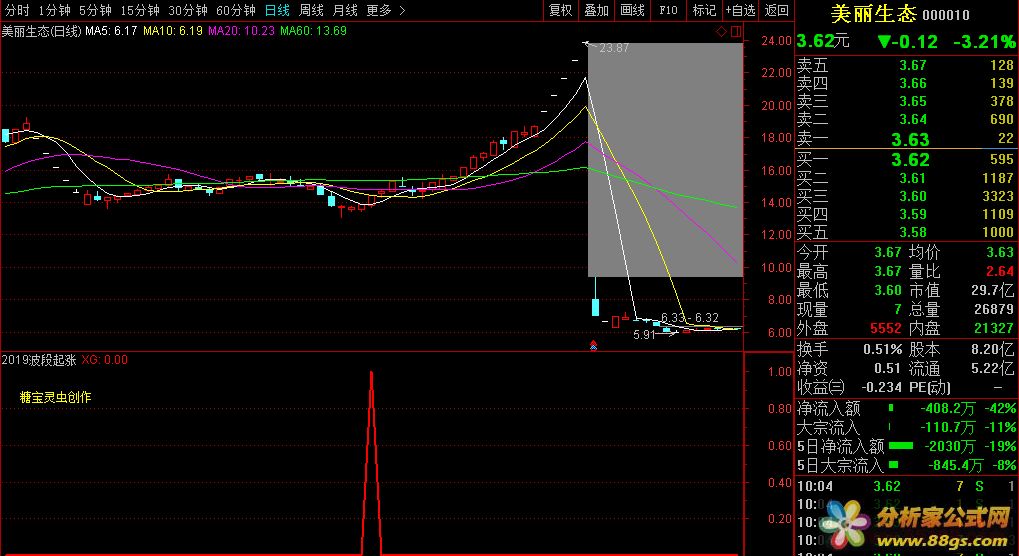Click the 返回 back button

point(777,10)
